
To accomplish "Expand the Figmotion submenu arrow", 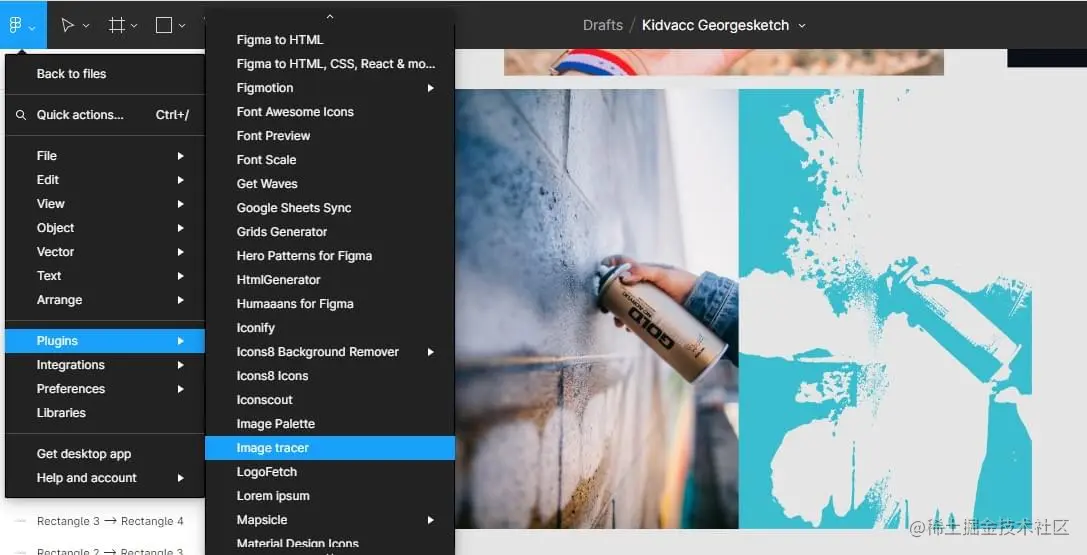I will (431, 88).
